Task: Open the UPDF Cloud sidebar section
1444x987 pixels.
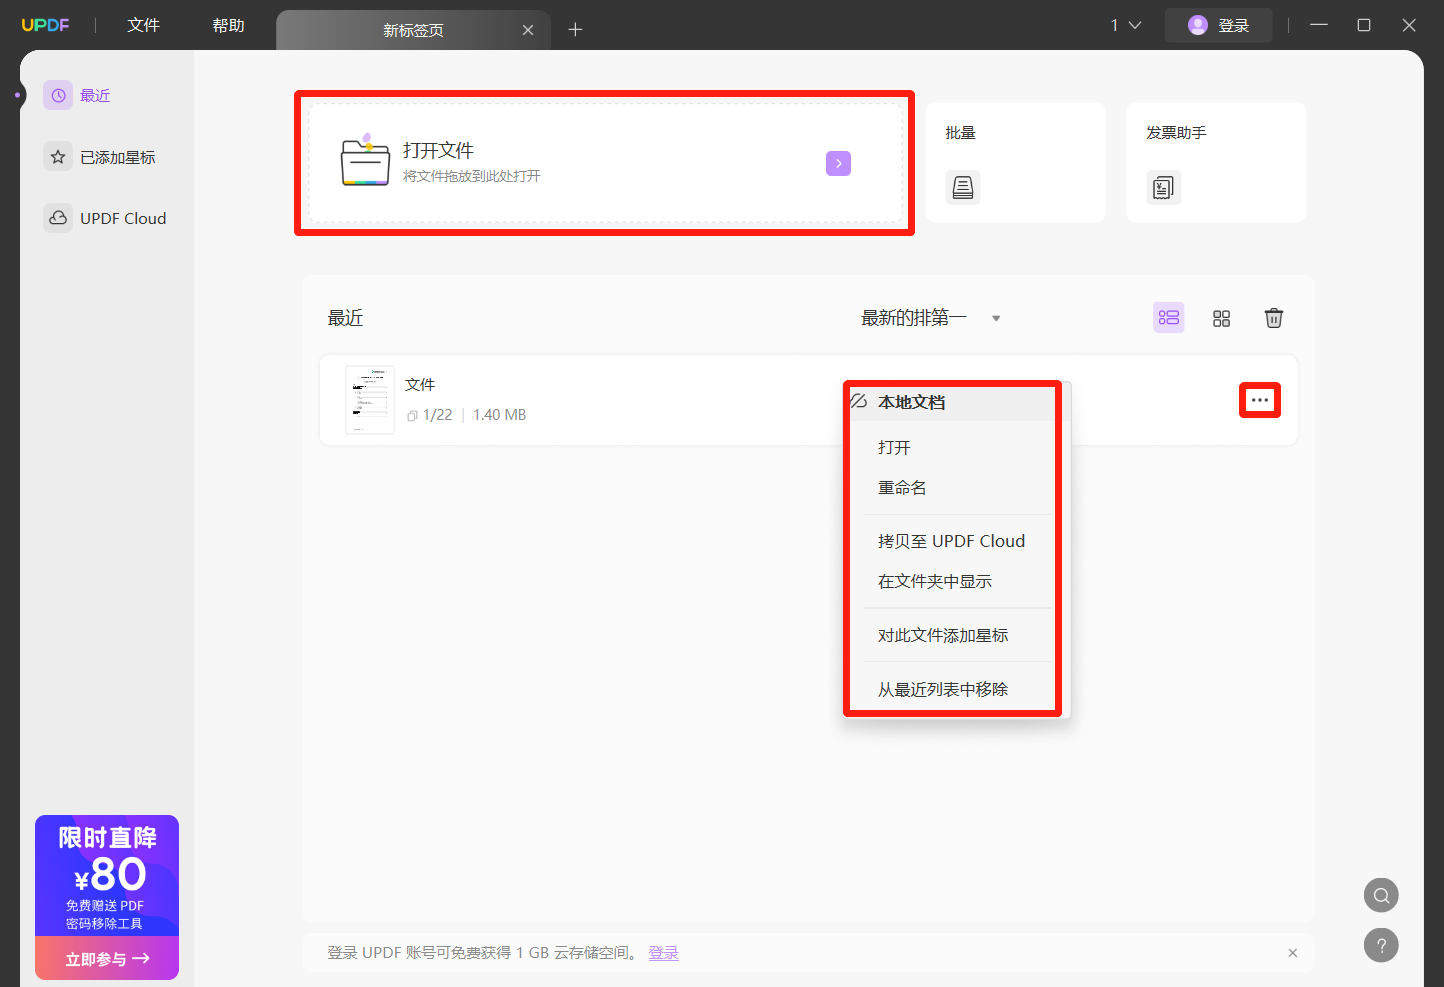Action: tap(105, 218)
